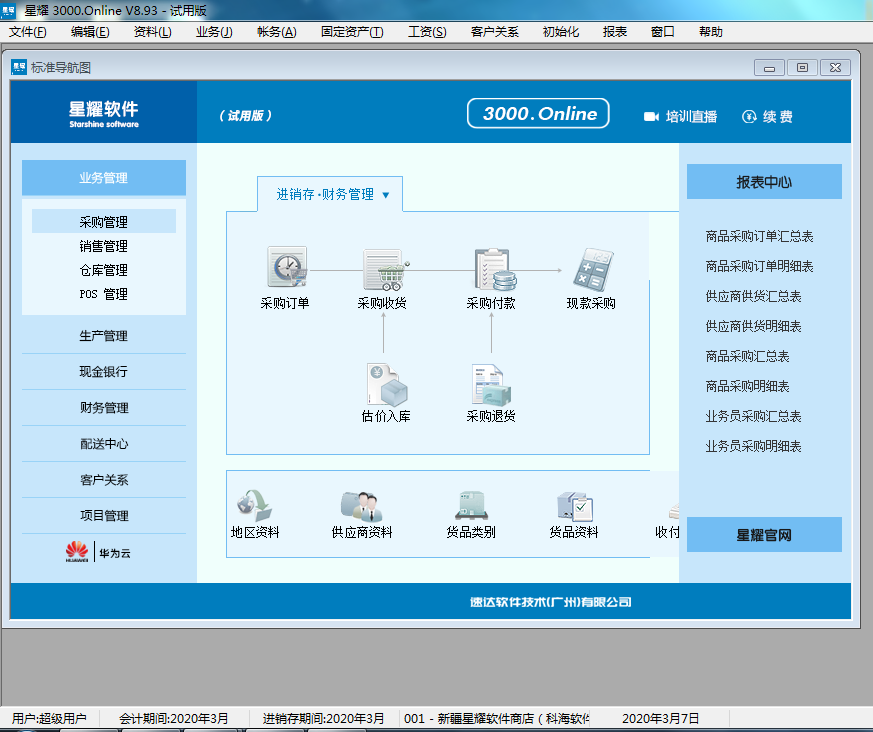
Task: Open the 工资(S) menu
Action: (x=427, y=32)
